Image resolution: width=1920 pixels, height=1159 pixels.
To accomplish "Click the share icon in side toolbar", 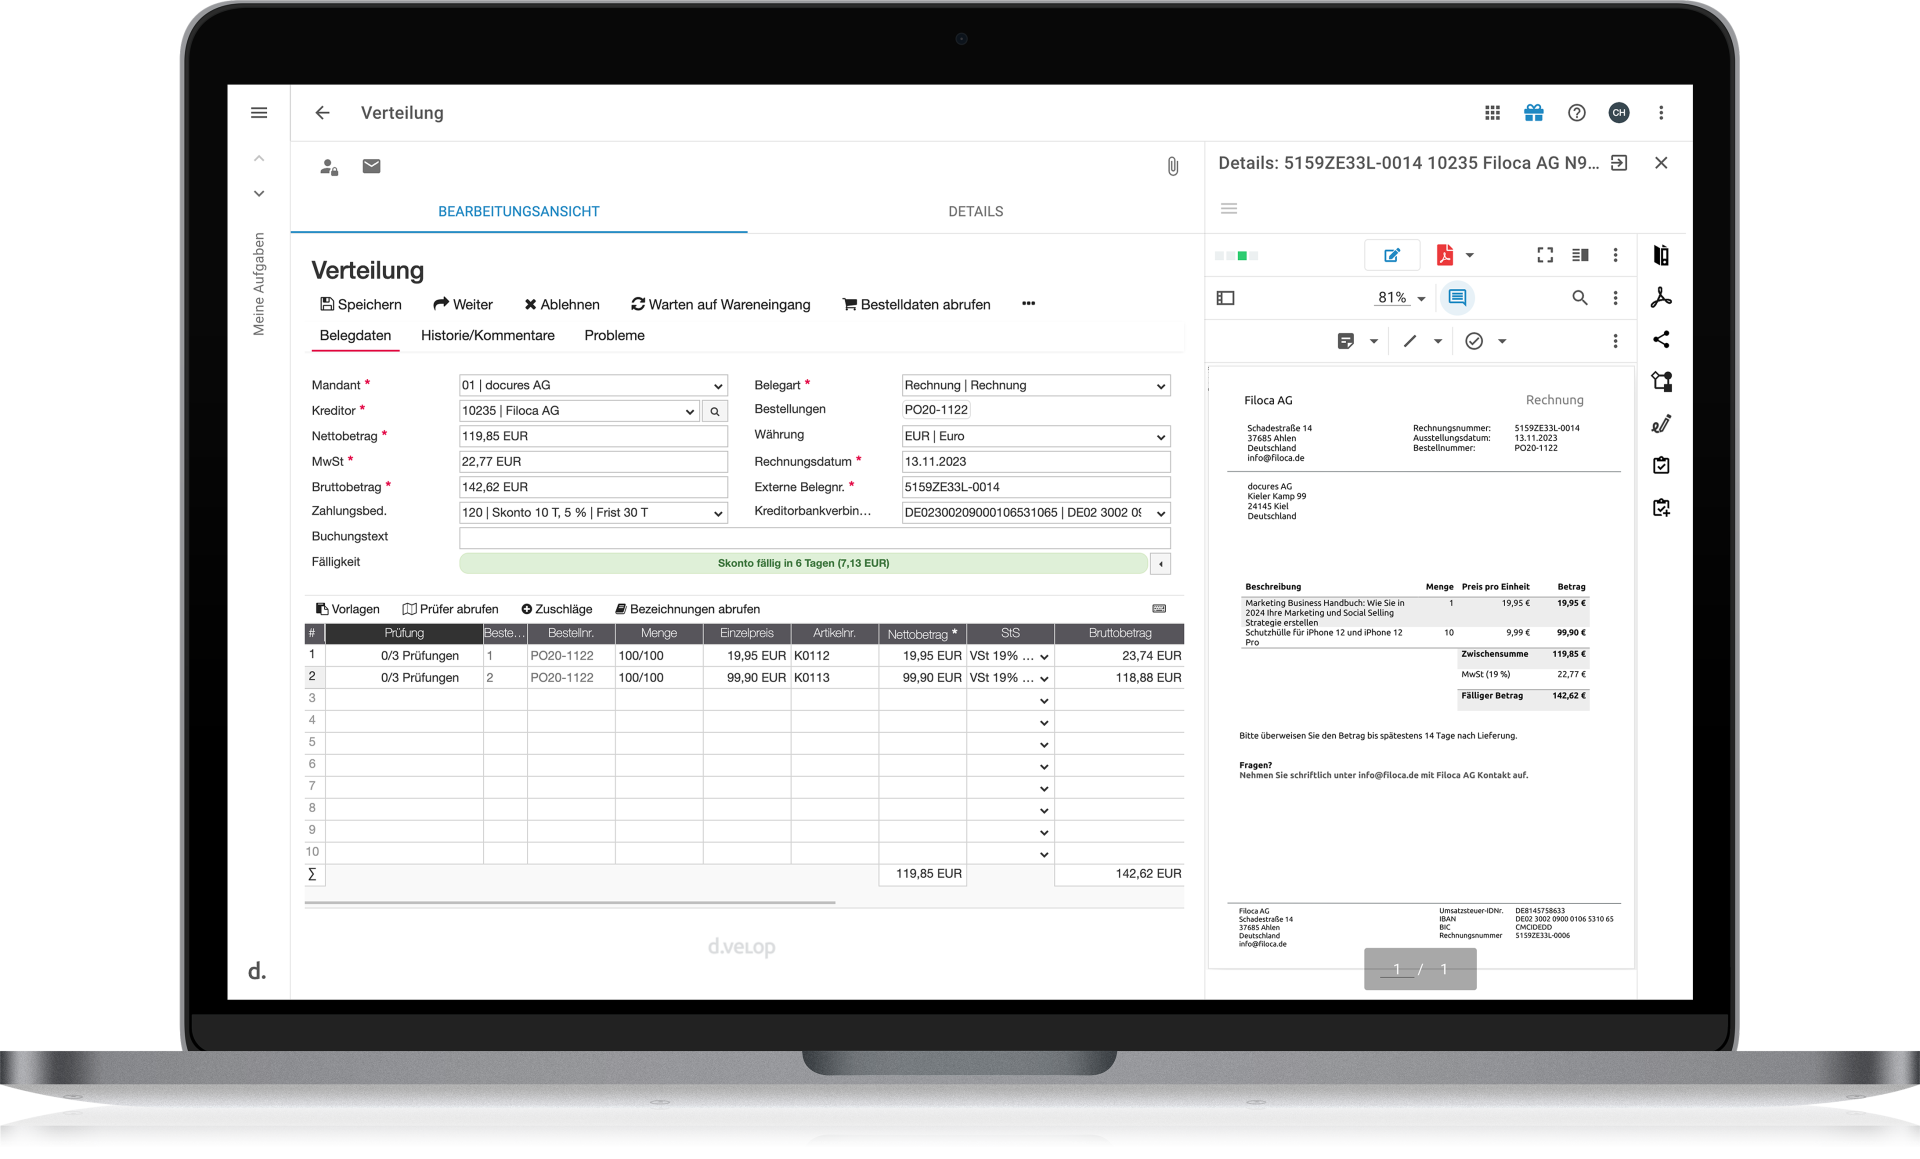I will 1661,340.
